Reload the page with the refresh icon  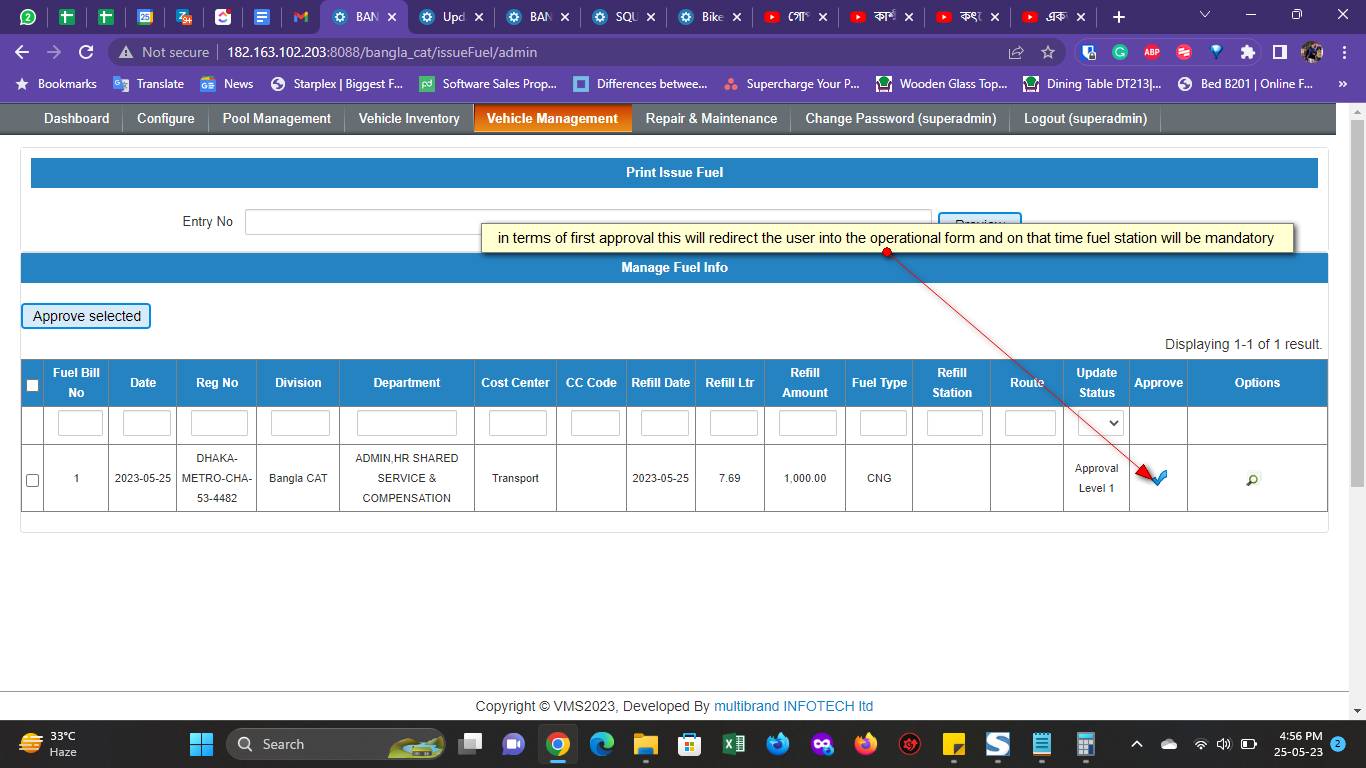pyautogui.click(x=86, y=52)
